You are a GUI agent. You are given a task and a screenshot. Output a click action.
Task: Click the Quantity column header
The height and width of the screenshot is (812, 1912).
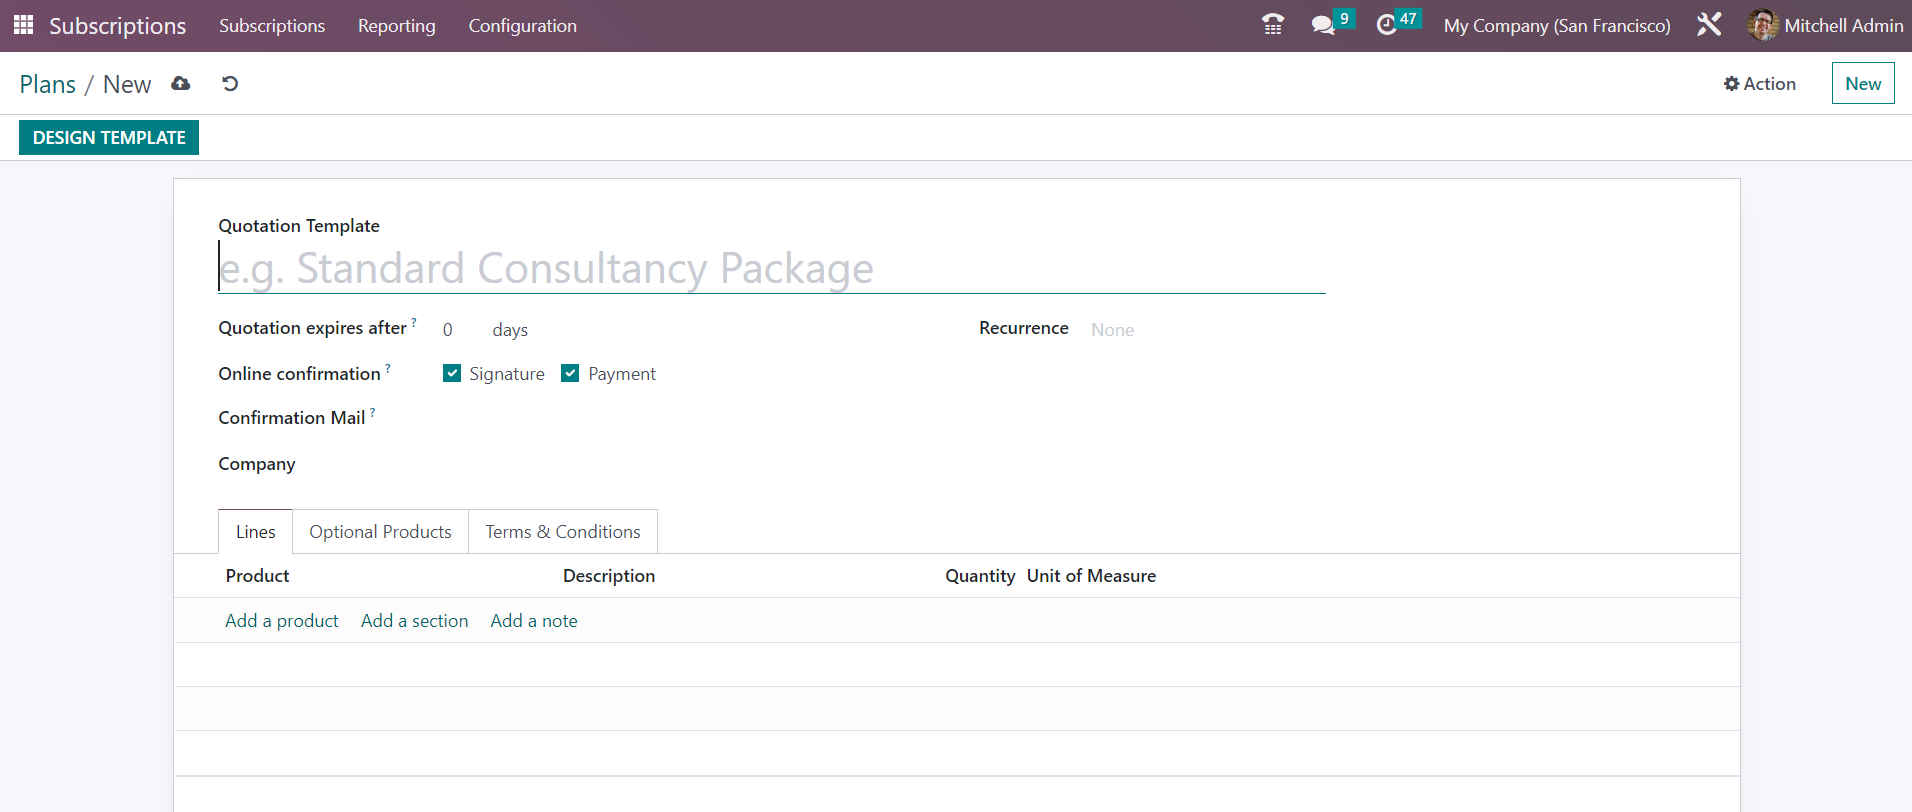coord(980,576)
